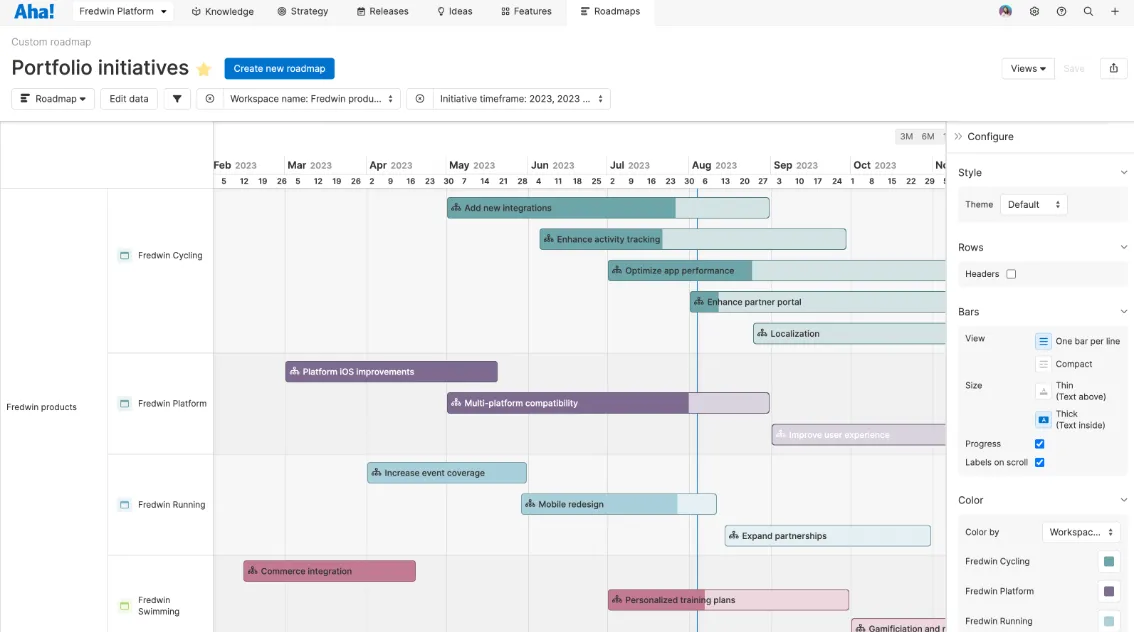
Task: Collapse the Rows section
Action: pyautogui.click(x=1123, y=247)
